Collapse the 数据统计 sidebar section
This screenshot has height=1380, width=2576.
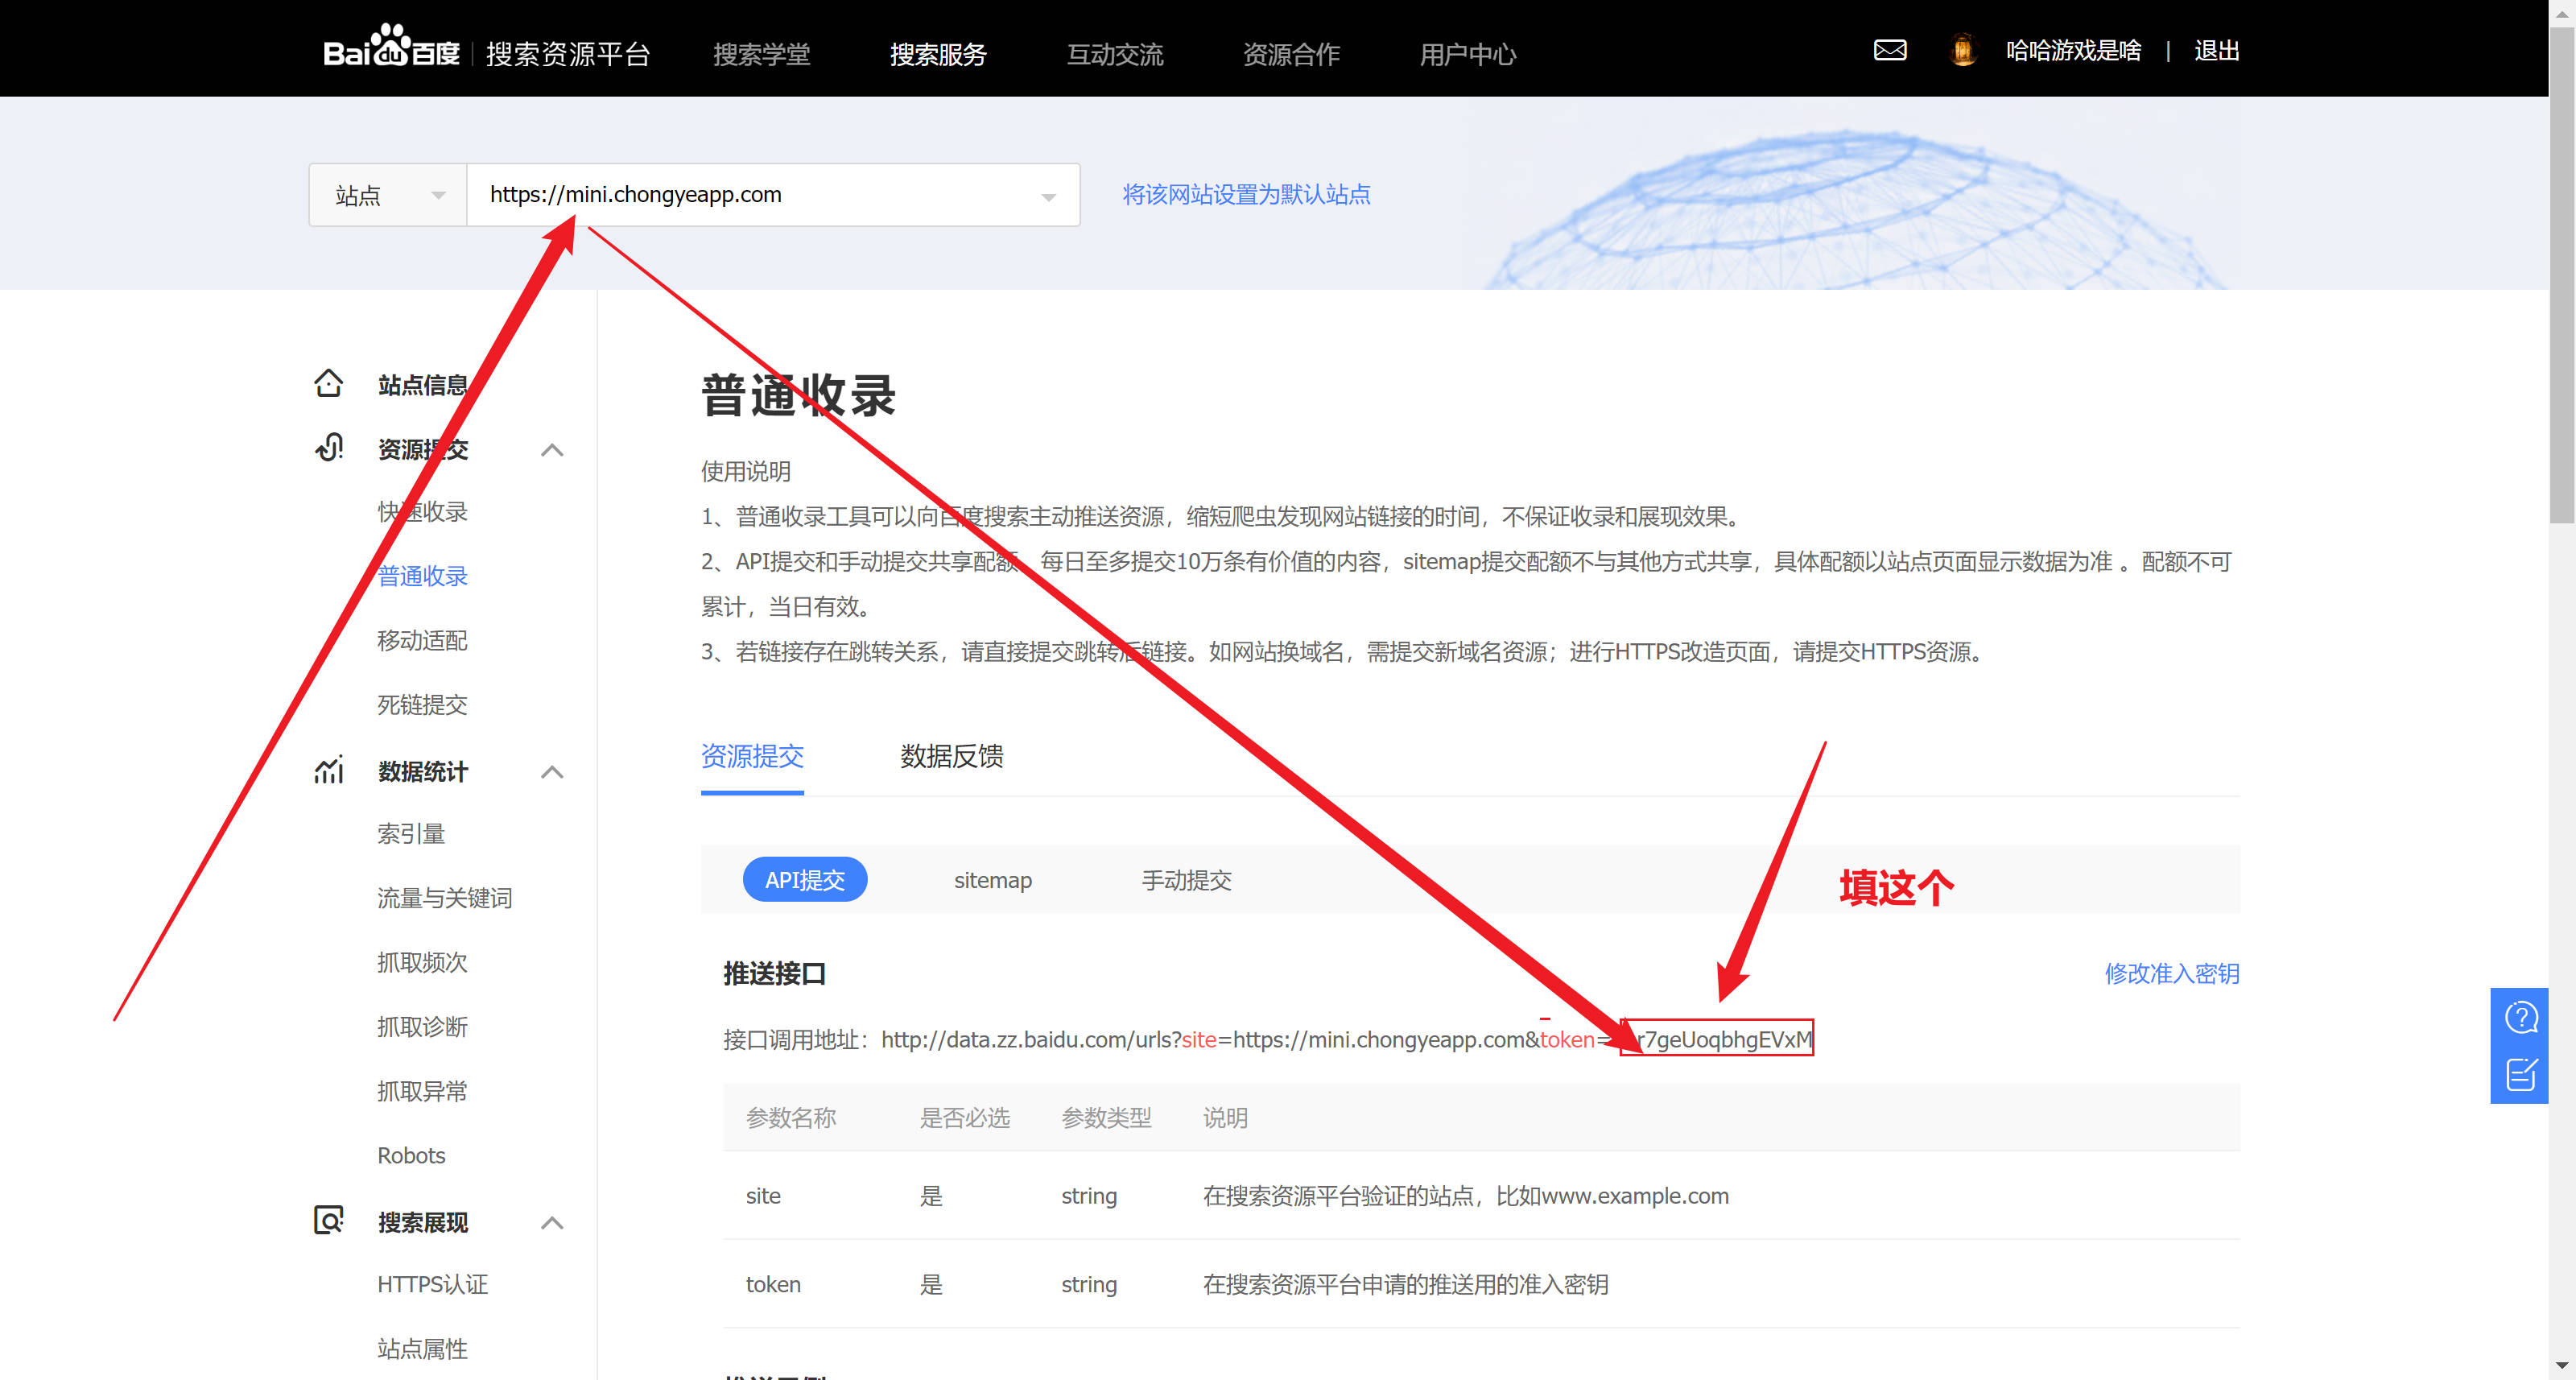tap(552, 772)
